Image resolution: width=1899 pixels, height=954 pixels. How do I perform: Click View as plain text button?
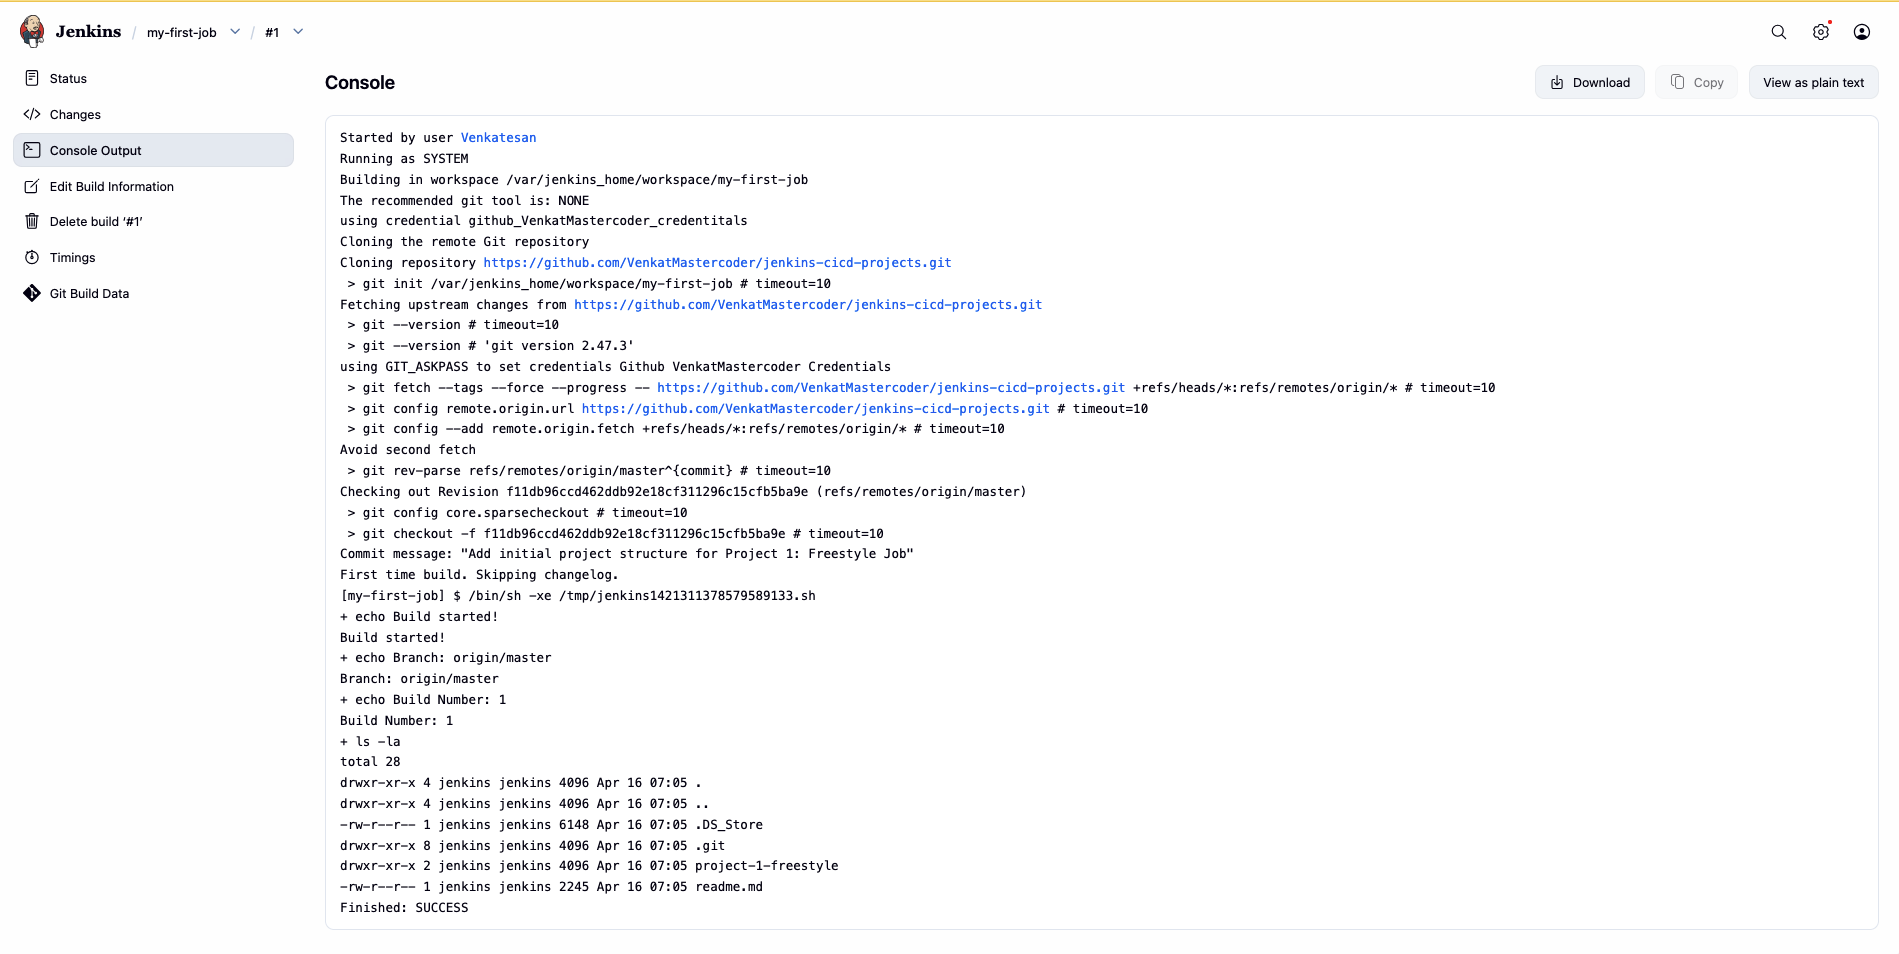[x=1813, y=82]
